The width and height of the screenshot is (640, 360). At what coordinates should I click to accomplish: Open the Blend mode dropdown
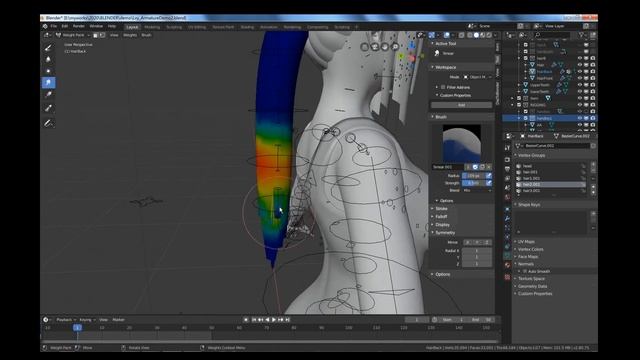477,190
